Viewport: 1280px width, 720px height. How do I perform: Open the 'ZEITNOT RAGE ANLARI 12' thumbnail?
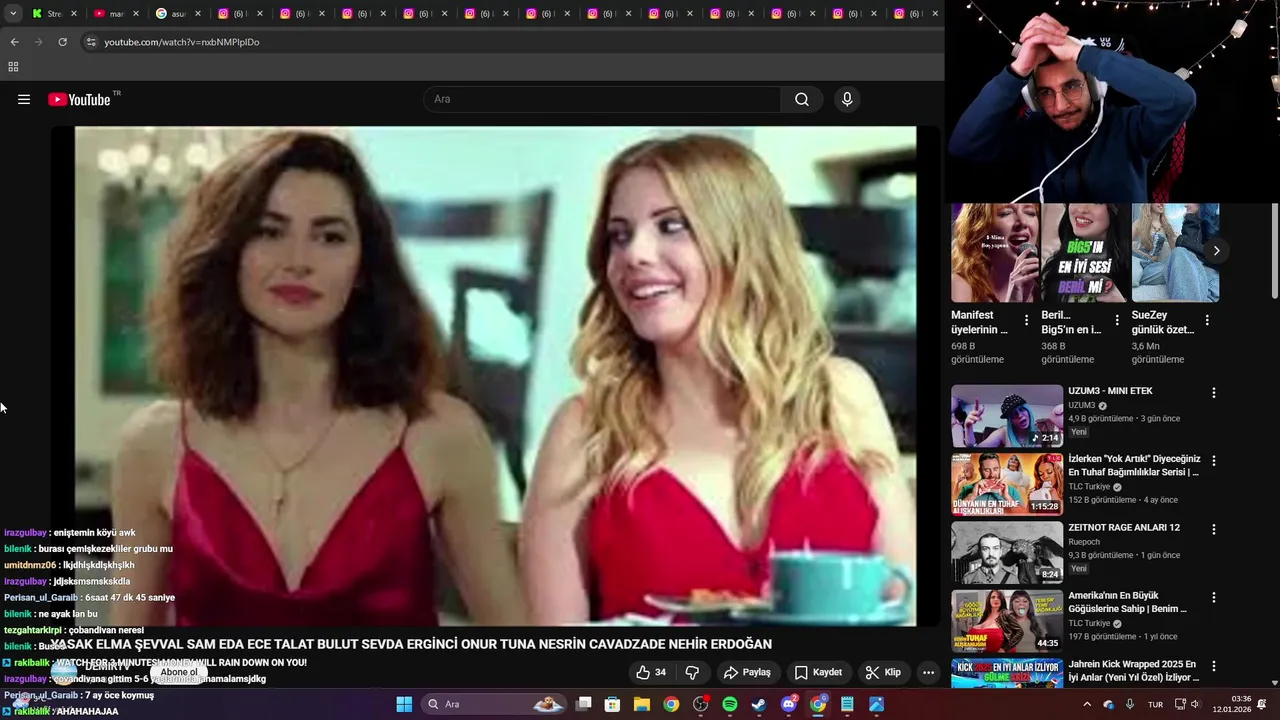[1007, 552]
